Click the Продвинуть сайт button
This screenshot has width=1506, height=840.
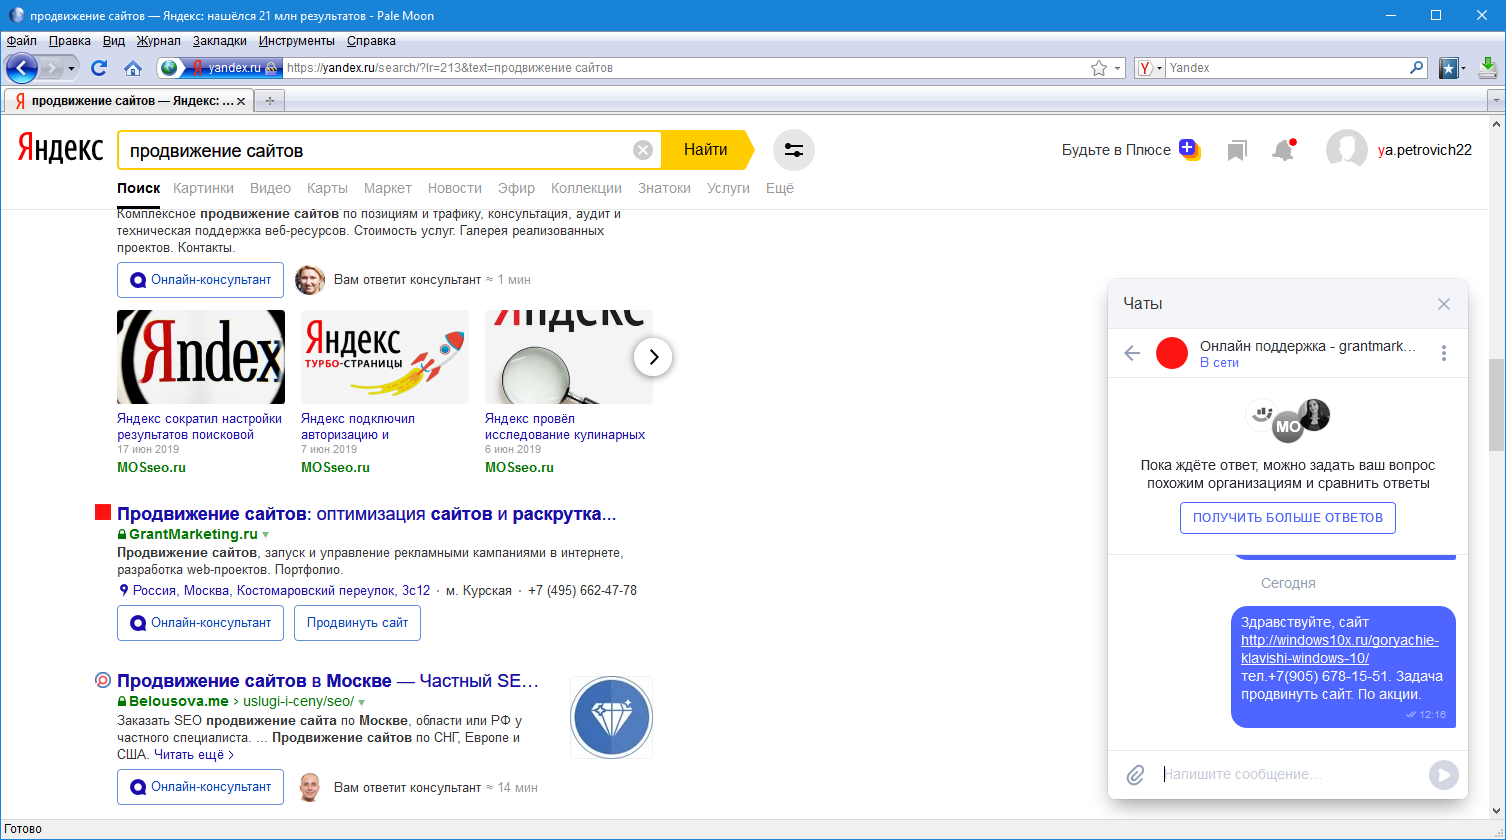358,623
